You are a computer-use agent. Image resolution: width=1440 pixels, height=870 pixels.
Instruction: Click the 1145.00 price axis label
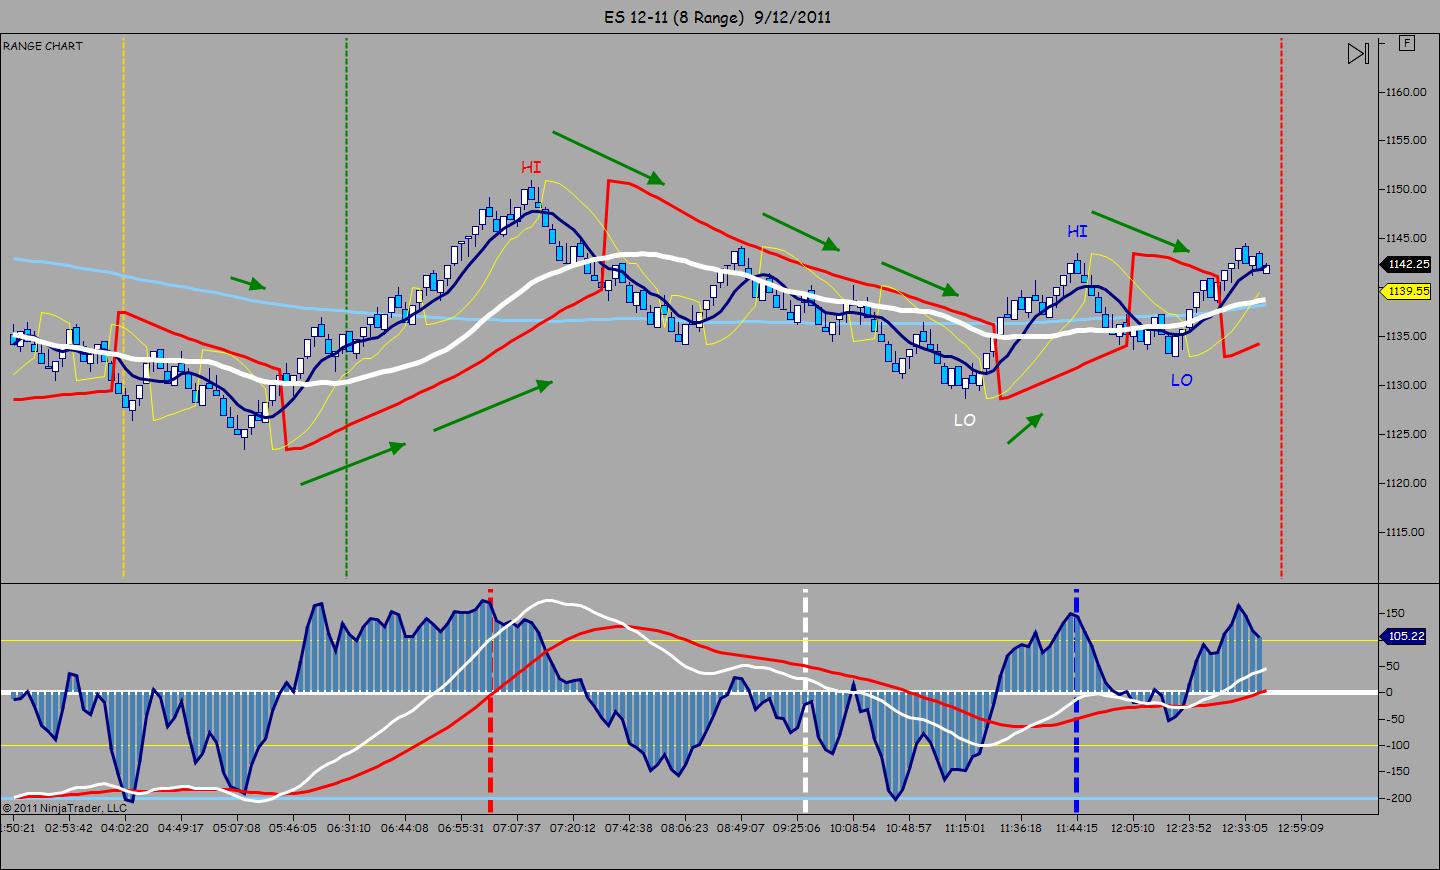(x=1406, y=239)
